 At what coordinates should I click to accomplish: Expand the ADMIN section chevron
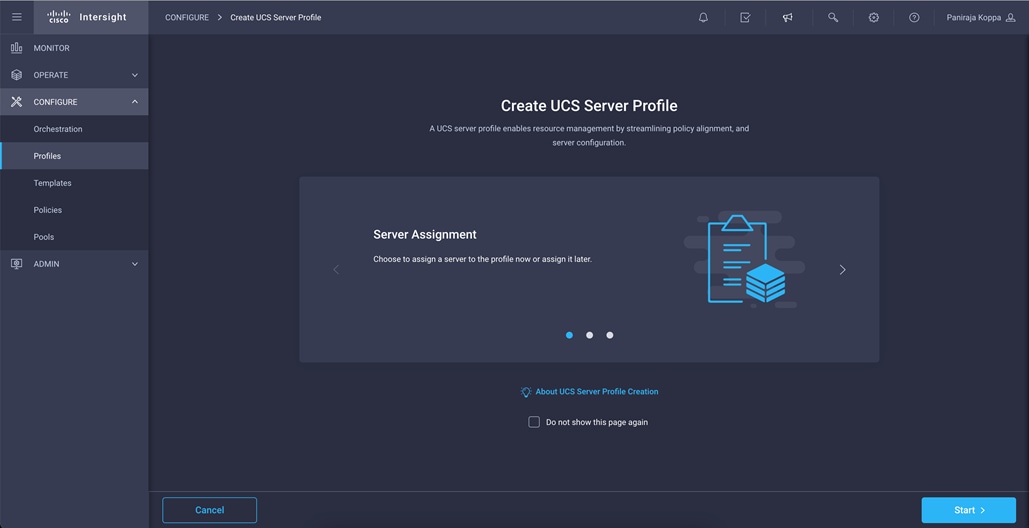(x=135, y=264)
